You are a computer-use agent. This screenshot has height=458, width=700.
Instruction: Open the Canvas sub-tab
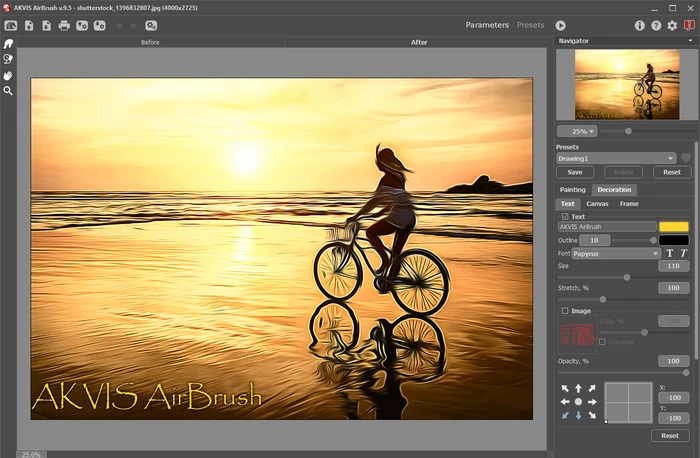[597, 204]
